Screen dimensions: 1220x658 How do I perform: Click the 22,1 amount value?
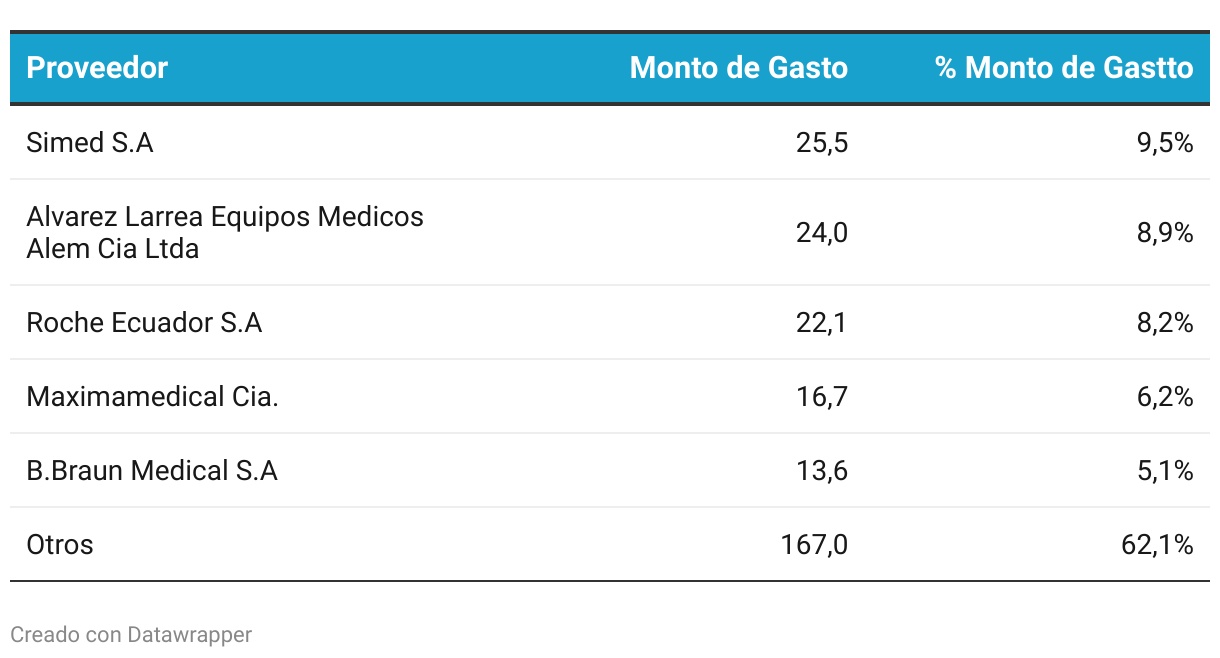[x=822, y=323]
